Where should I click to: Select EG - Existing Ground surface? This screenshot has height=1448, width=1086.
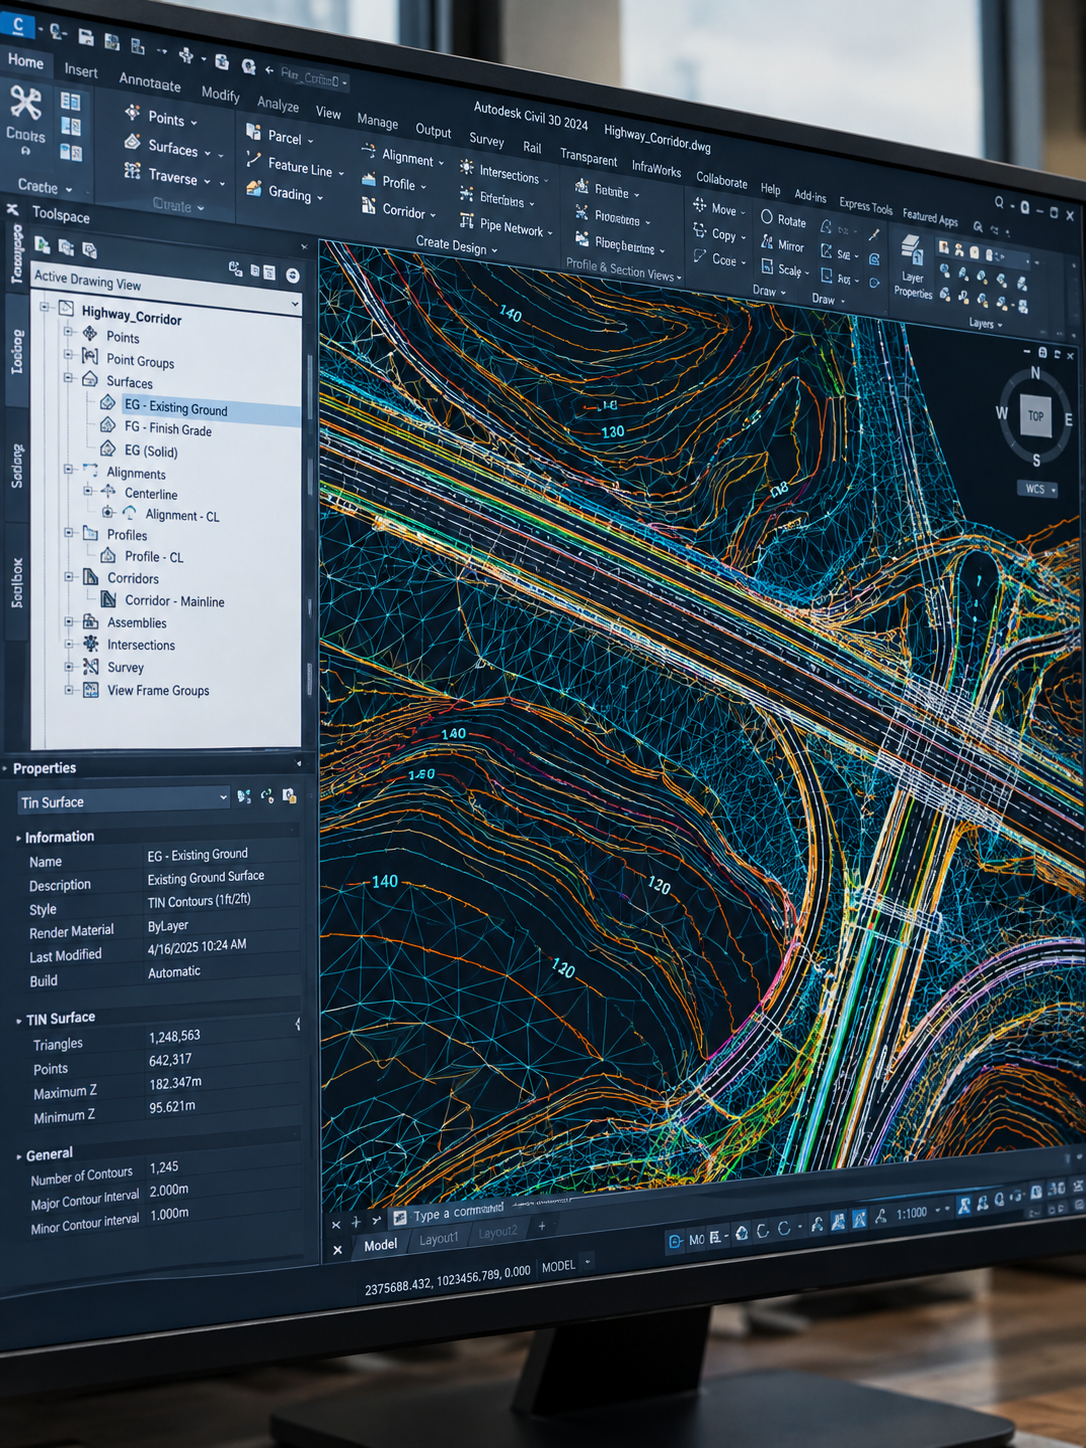pyautogui.click(x=176, y=407)
